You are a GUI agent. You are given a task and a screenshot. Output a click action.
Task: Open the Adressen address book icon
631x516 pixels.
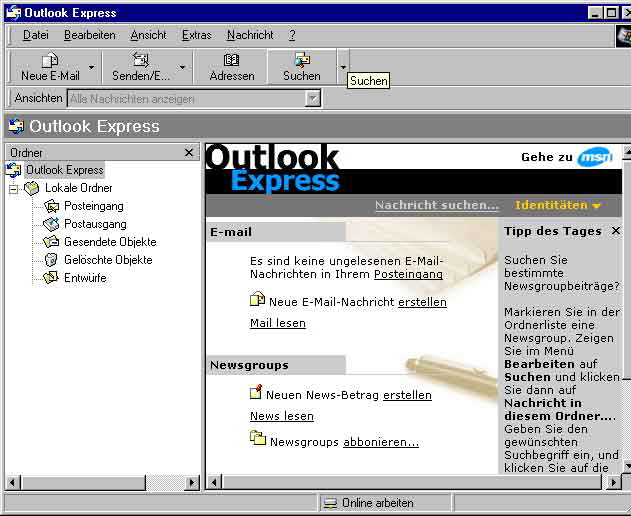coord(232,61)
